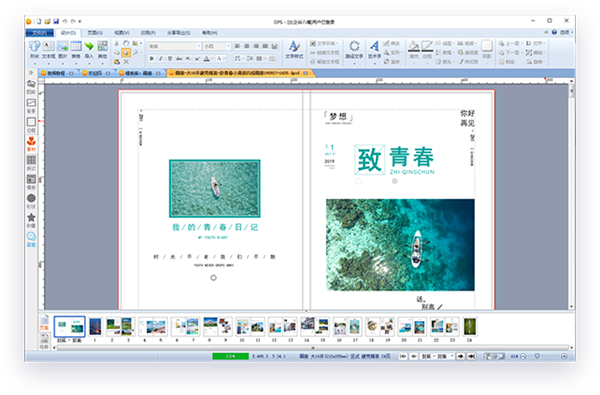Click zoom in plus button
This screenshot has height=395, width=600.
coord(564,356)
